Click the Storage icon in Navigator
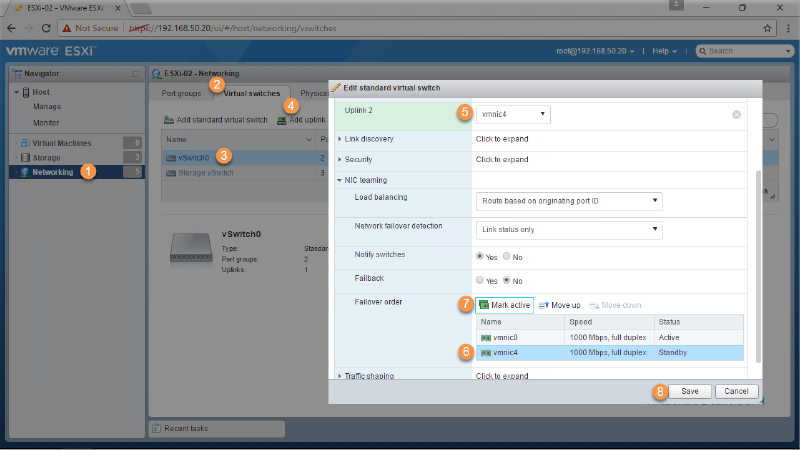800x450 pixels. [26, 158]
